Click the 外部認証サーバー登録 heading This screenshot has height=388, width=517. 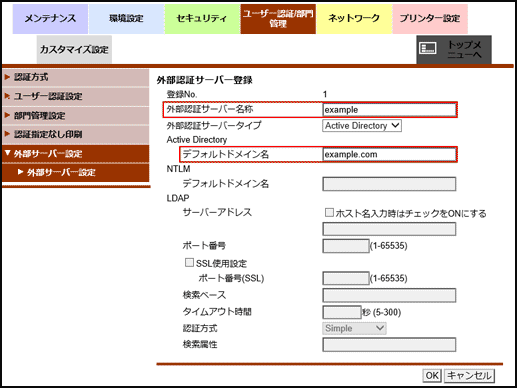pos(204,80)
